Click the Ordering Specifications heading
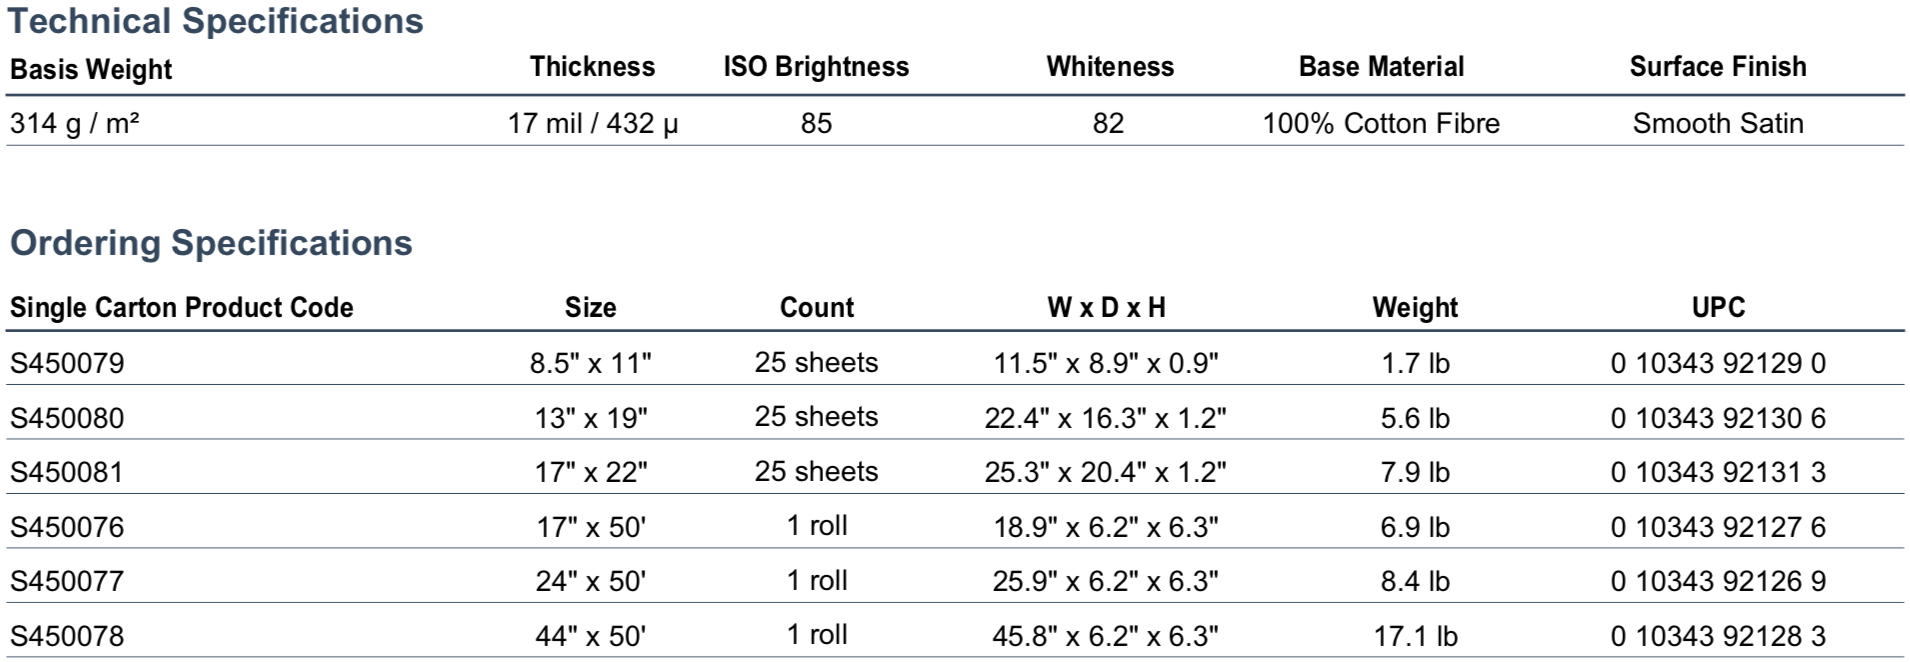The height and width of the screenshot is (662, 1910). click(211, 243)
